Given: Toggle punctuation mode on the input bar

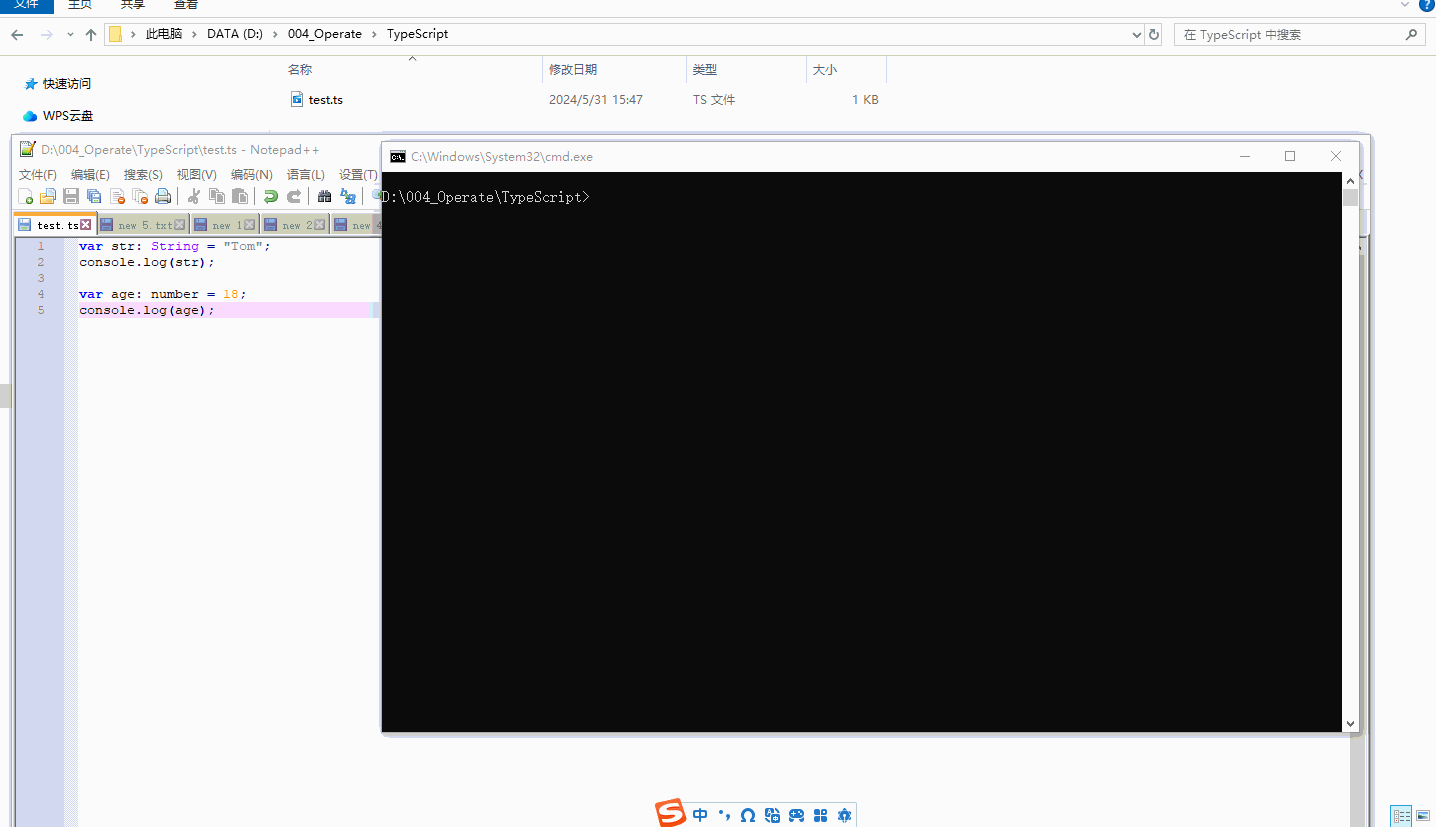Looking at the screenshot, I should 725,815.
